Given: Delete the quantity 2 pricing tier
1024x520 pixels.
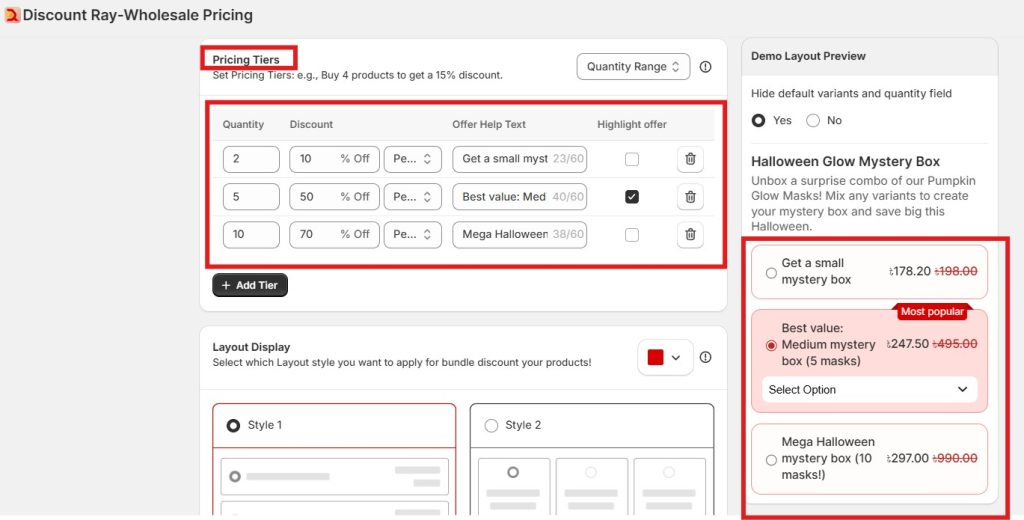Looking at the screenshot, I should tap(689, 159).
